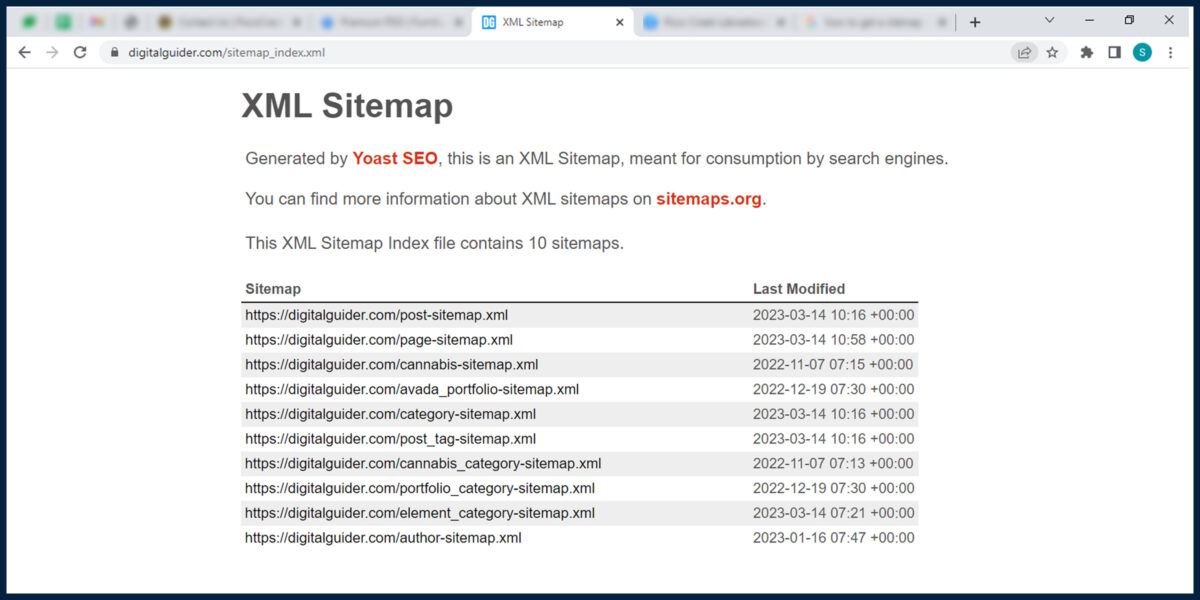Click the forward navigation arrow
1200x600 pixels.
click(52, 52)
